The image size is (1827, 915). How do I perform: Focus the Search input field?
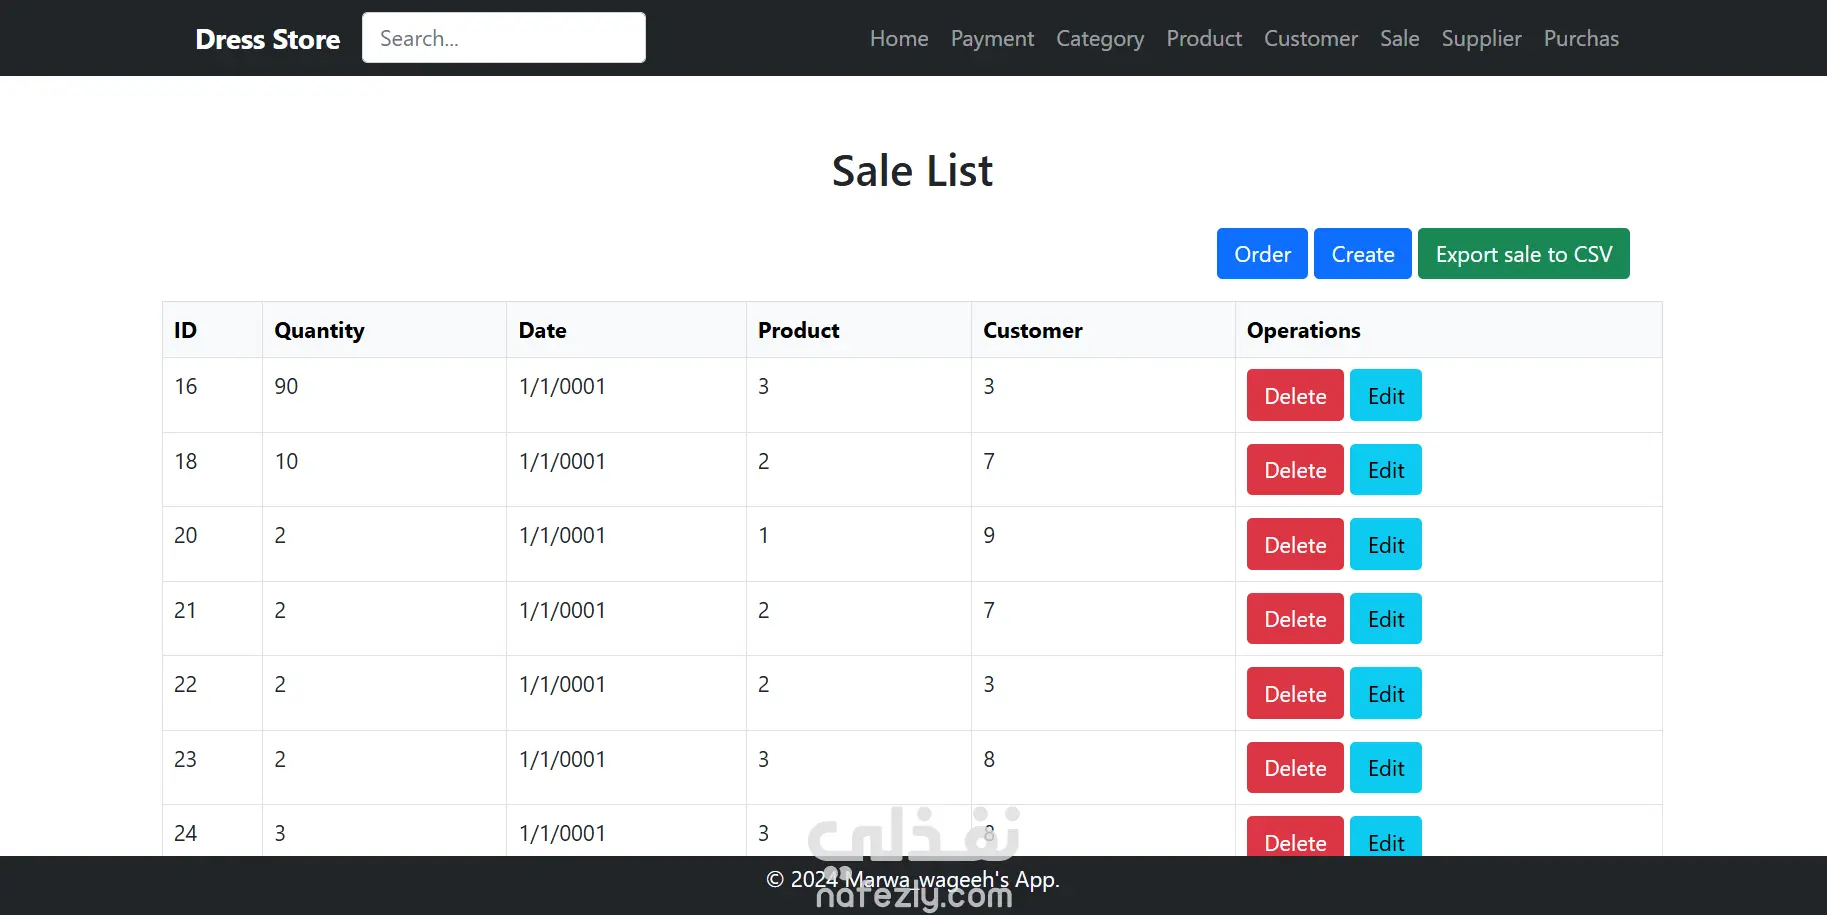point(503,38)
